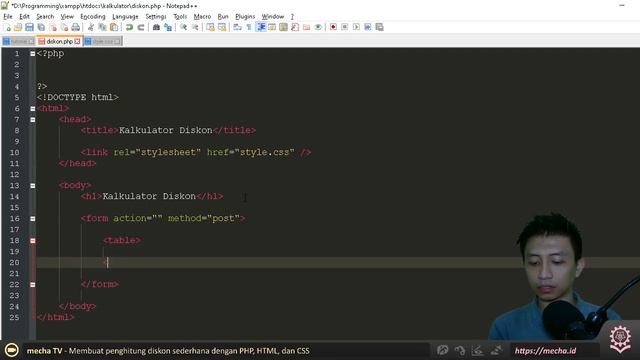
Task: Open the Window menu
Action: click(x=273, y=17)
